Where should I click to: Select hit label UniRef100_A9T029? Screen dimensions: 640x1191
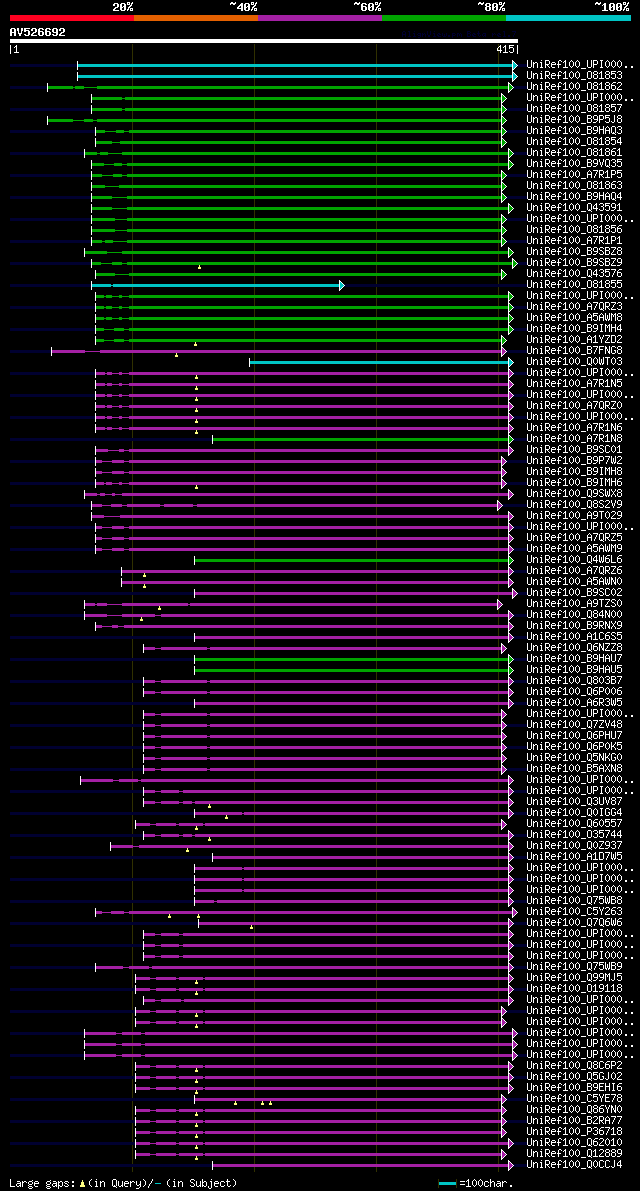[574, 517]
